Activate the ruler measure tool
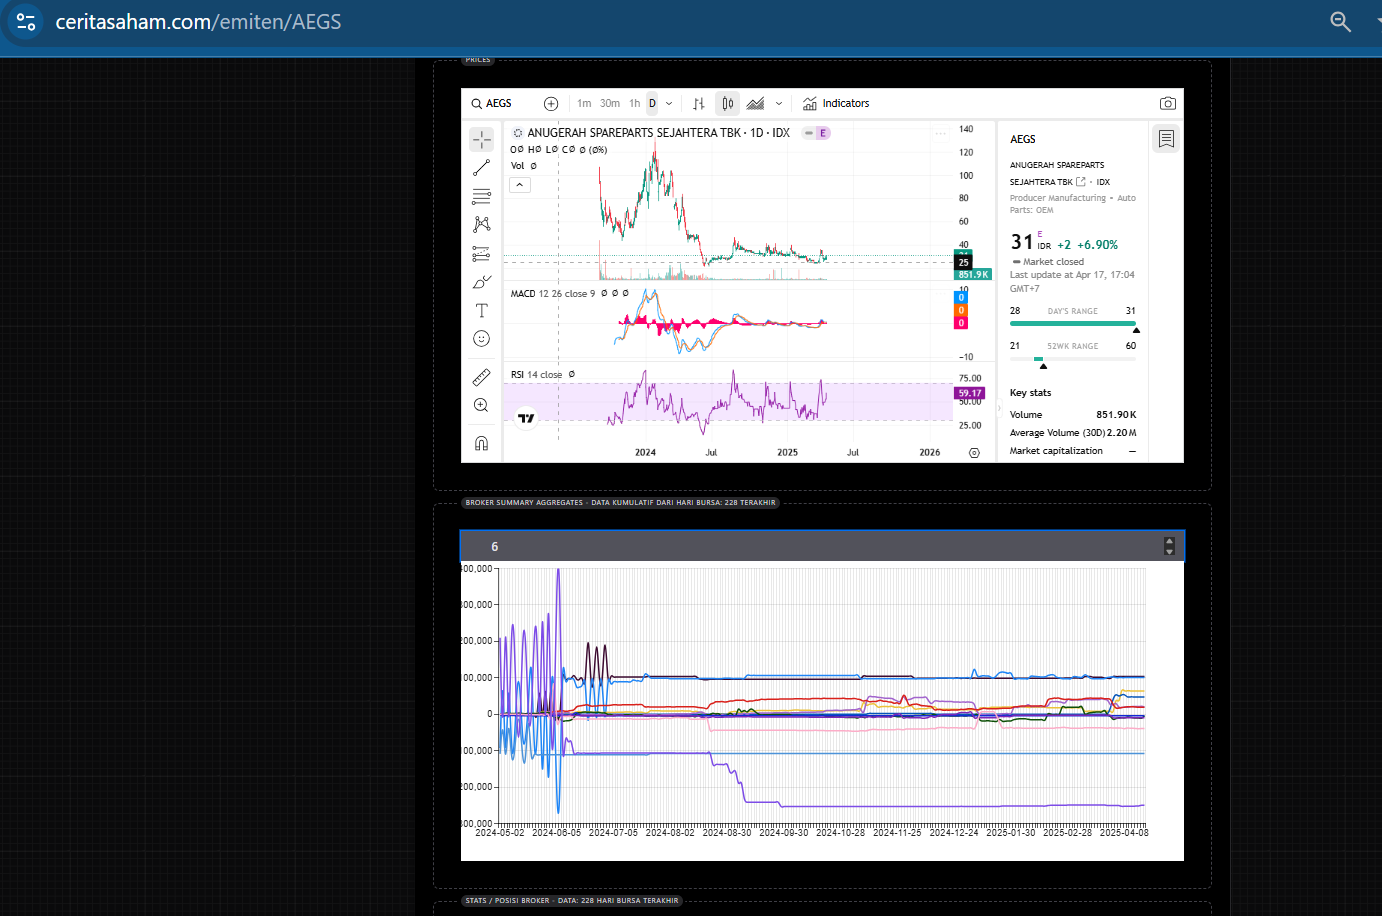 tap(481, 377)
